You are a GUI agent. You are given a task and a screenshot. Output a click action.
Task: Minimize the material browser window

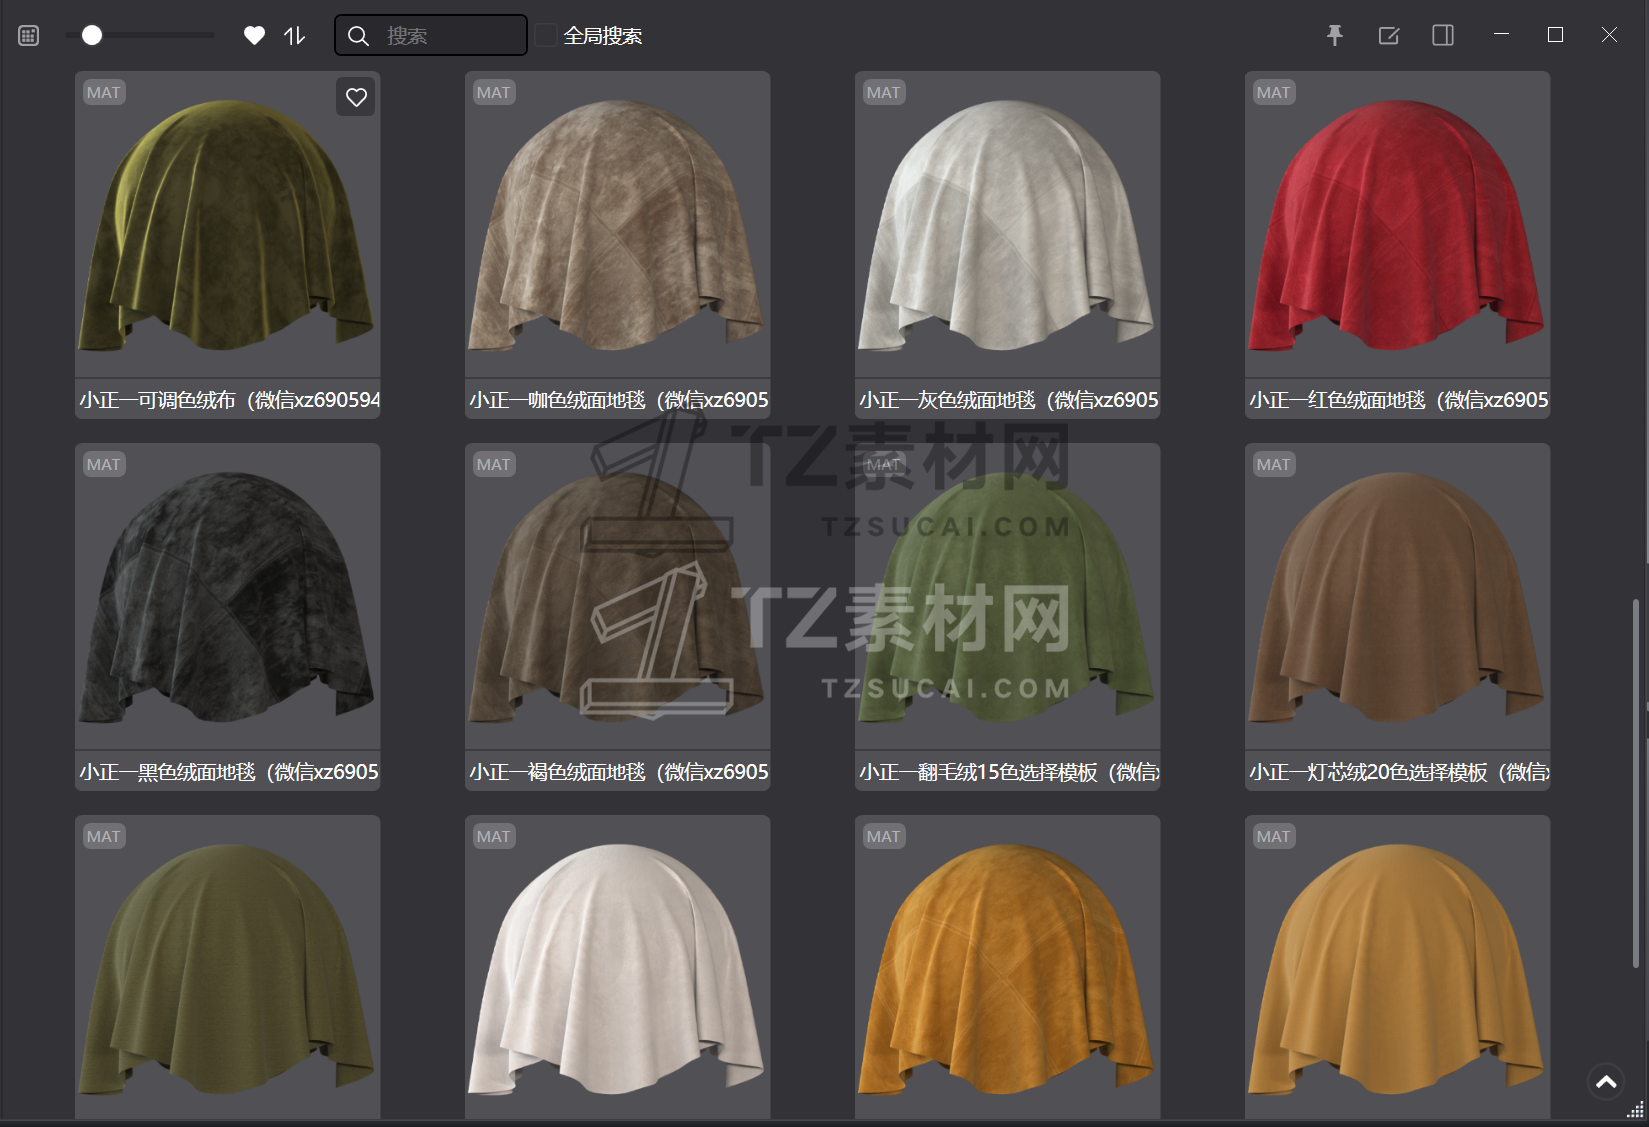point(1501,35)
